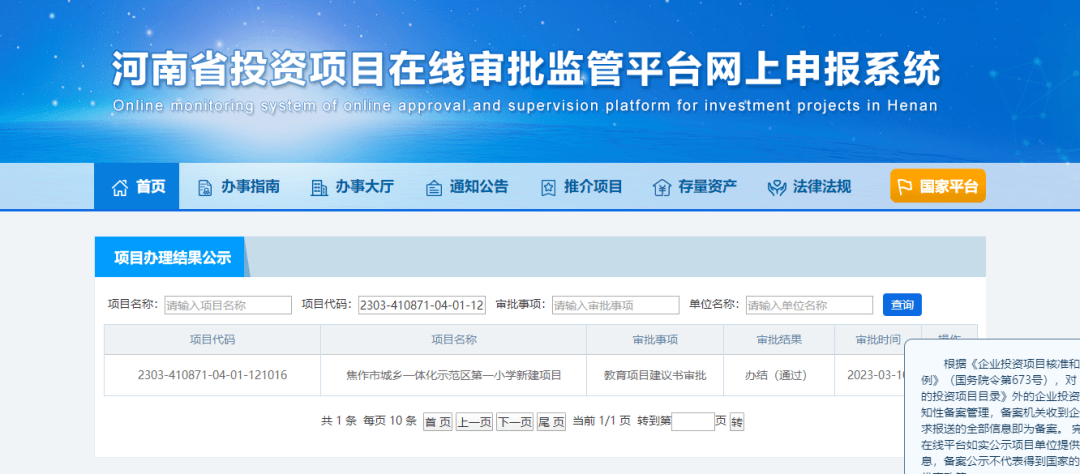The image size is (1080, 474).
Task: Click the 审批结果 column header
Action: click(x=778, y=340)
